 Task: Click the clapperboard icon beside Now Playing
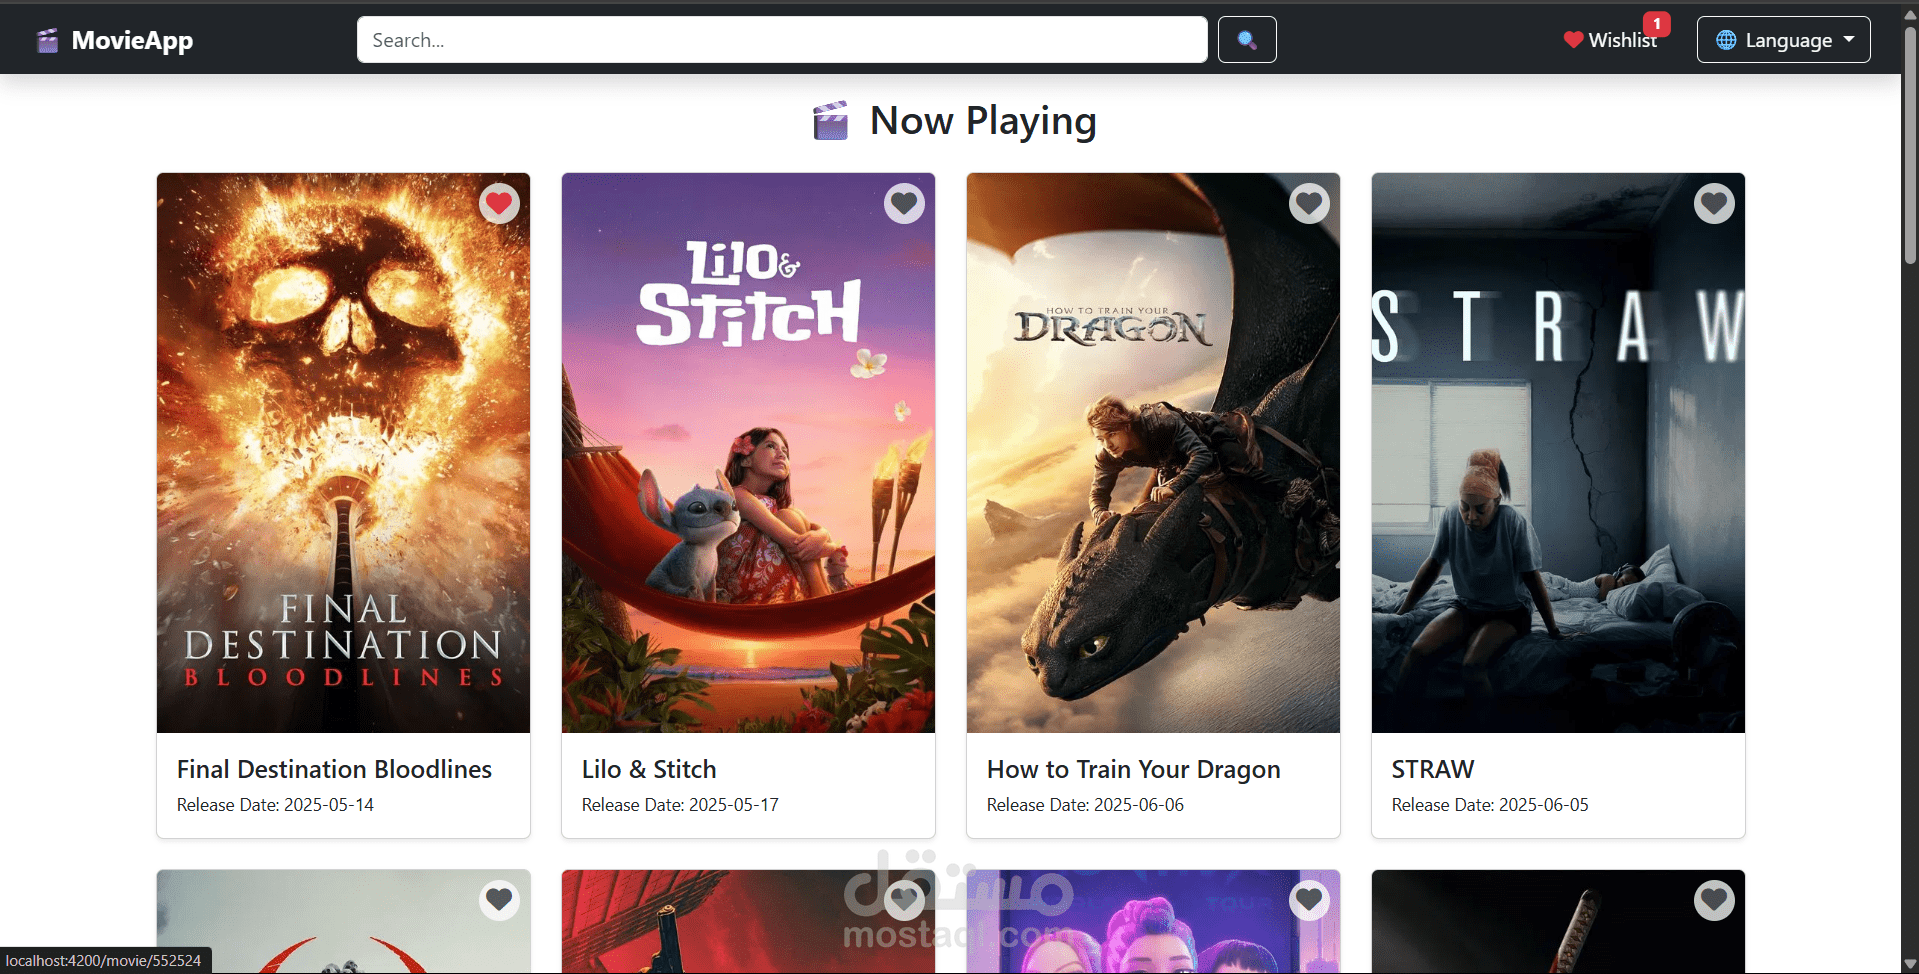click(x=830, y=121)
